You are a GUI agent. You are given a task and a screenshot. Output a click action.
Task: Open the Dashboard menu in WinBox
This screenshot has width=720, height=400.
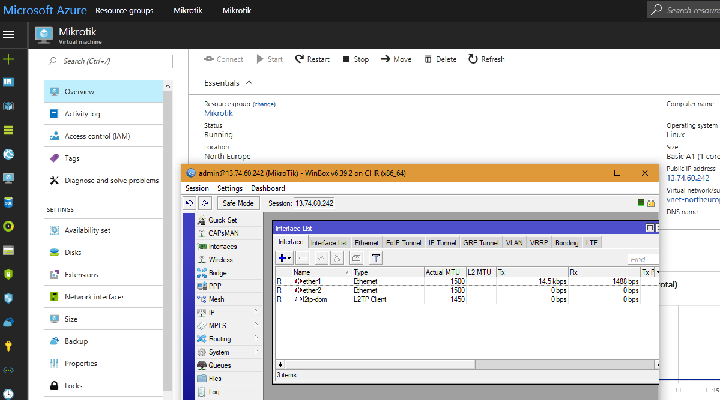click(x=268, y=188)
